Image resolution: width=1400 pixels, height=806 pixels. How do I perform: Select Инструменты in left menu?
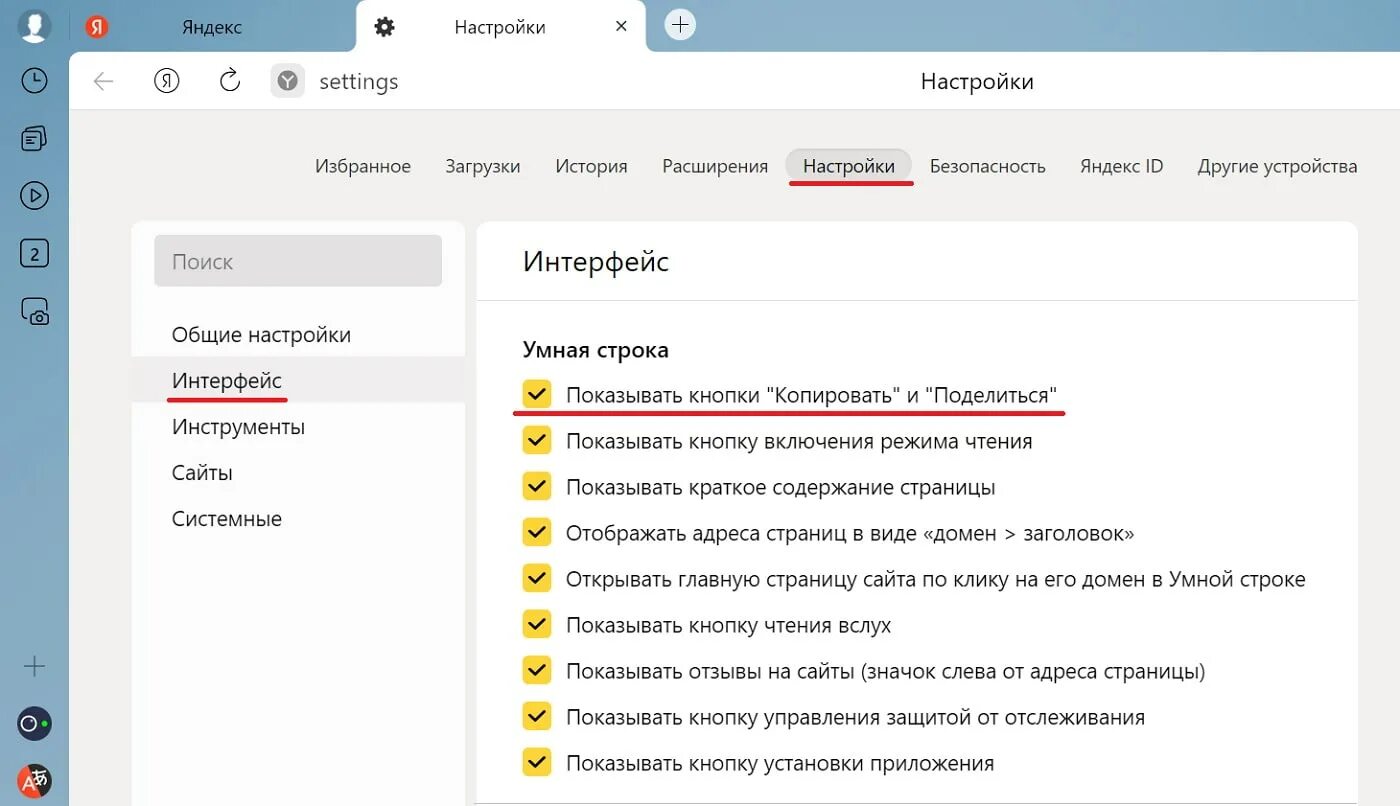(298, 427)
